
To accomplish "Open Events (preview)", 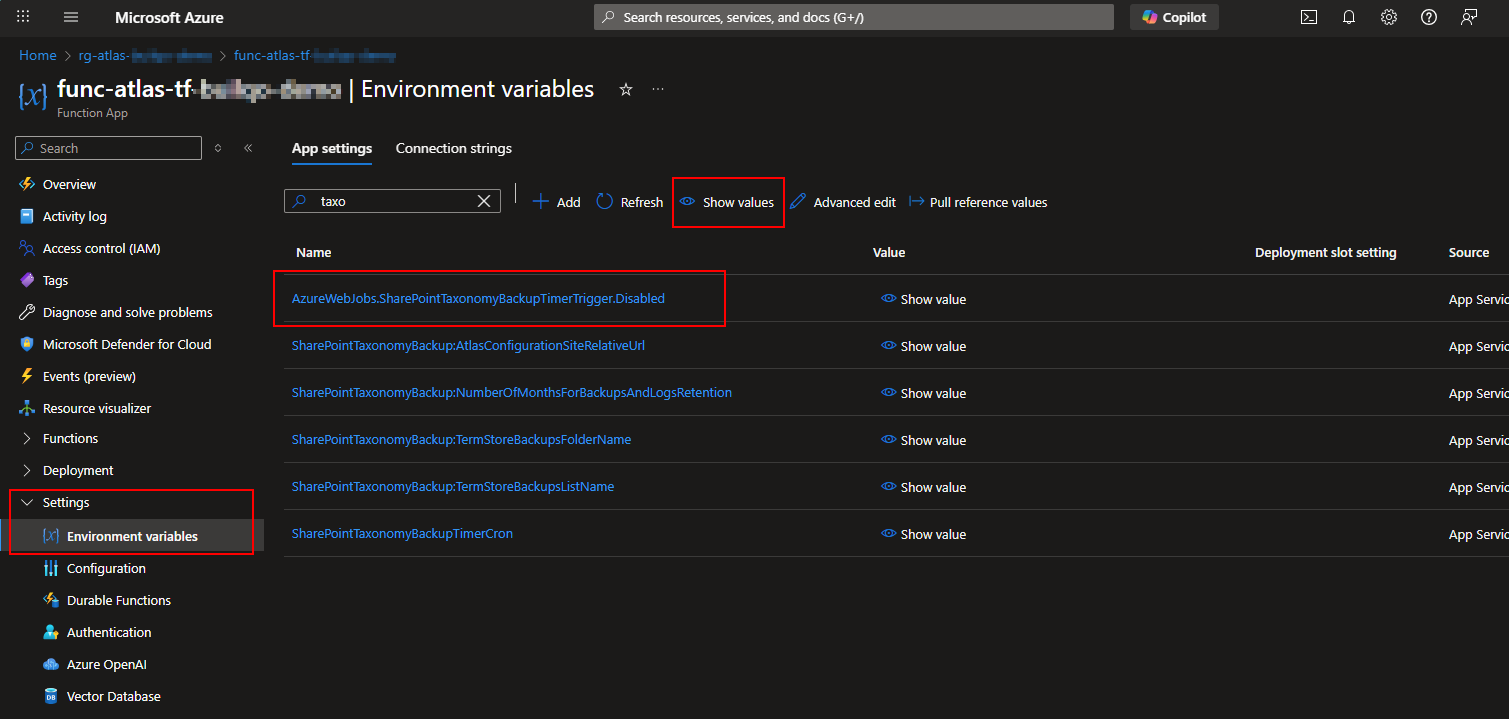I will pos(89,376).
